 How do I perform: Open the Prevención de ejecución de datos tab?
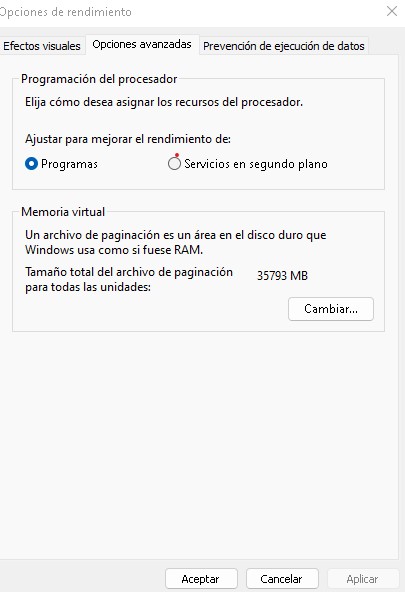point(284,46)
